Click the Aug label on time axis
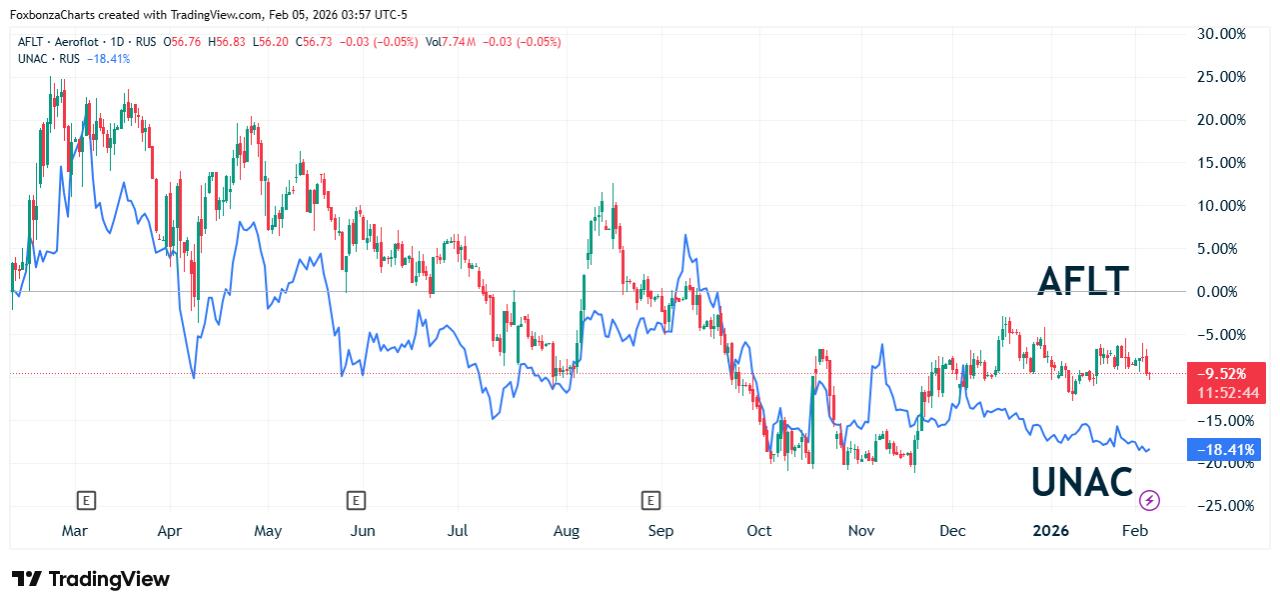1280x609 pixels. (x=566, y=530)
